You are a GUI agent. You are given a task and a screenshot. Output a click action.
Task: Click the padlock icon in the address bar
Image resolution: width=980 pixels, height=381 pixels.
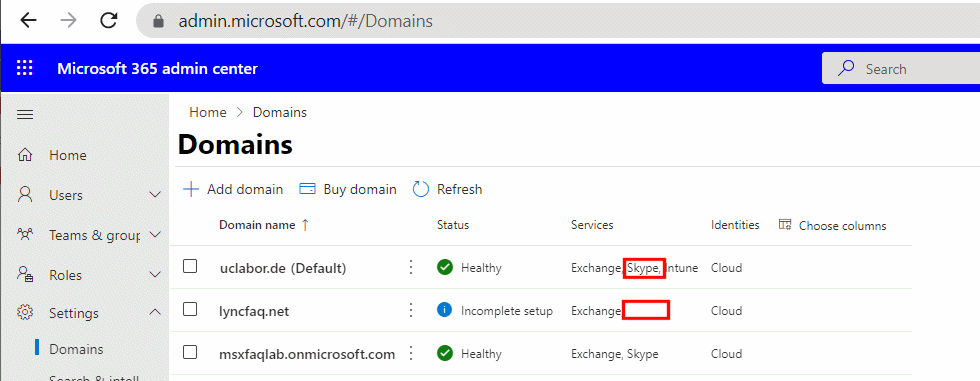[x=159, y=21]
